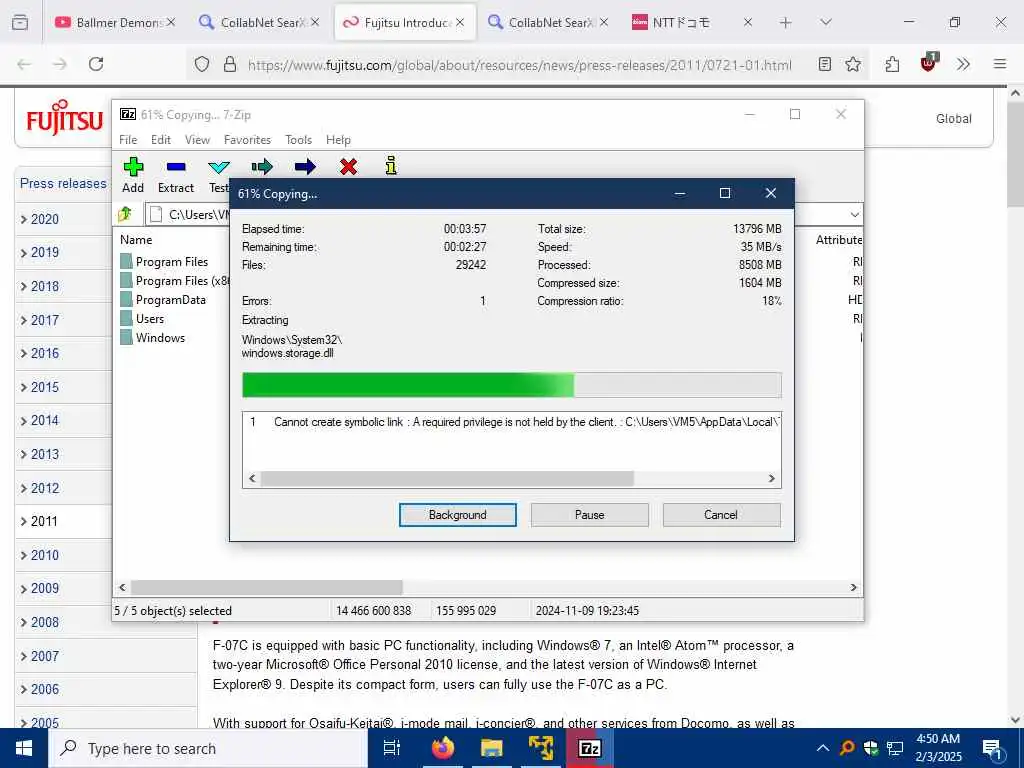Click the Add icon in the 7-Zip toolbar
Image resolution: width=1024 pixels, height=768 pixels.
click(x=133, y=167)
